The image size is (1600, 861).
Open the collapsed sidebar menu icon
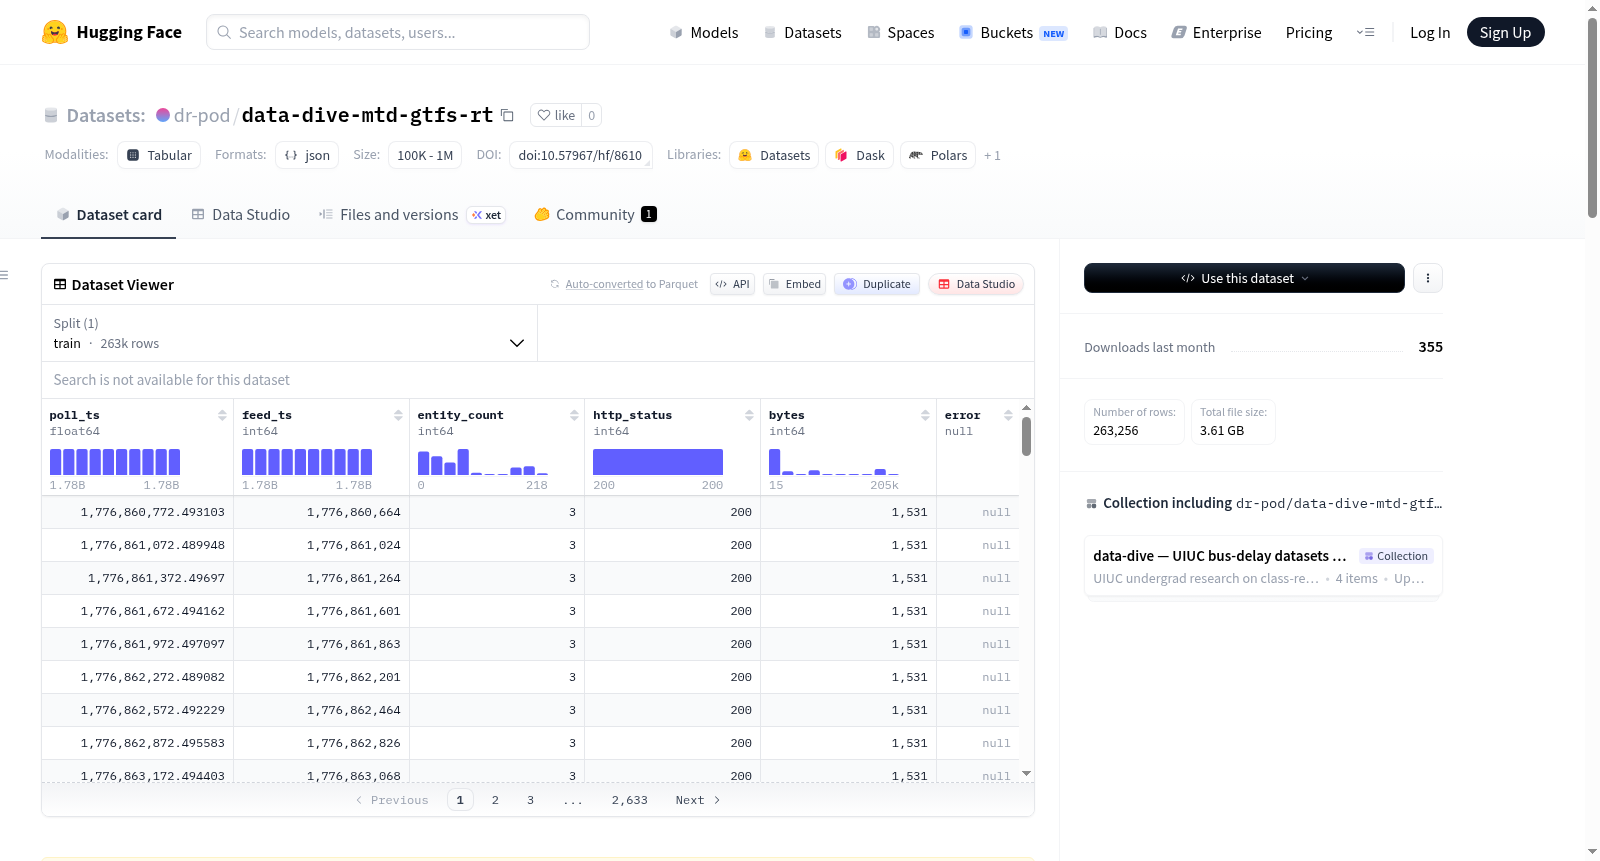[5, 275]
